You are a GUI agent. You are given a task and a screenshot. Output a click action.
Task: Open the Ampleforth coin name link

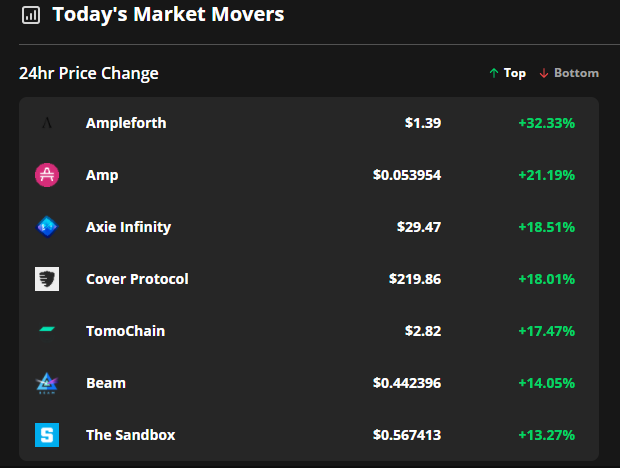coord(126,123)
